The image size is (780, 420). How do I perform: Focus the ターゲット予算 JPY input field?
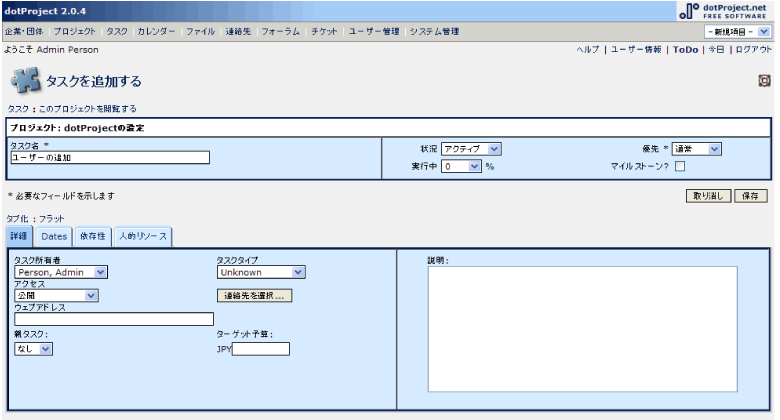coord(261,349)
